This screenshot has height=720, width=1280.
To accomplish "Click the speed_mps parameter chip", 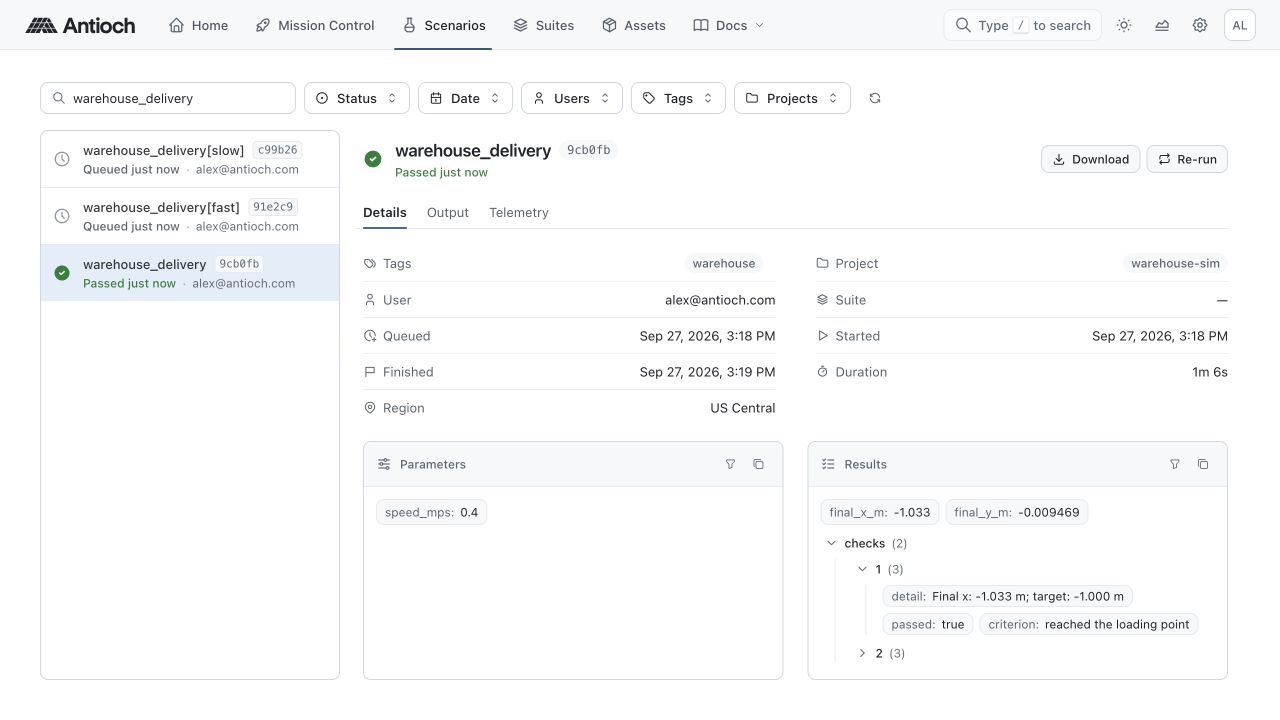I will [x=432, y=512].
